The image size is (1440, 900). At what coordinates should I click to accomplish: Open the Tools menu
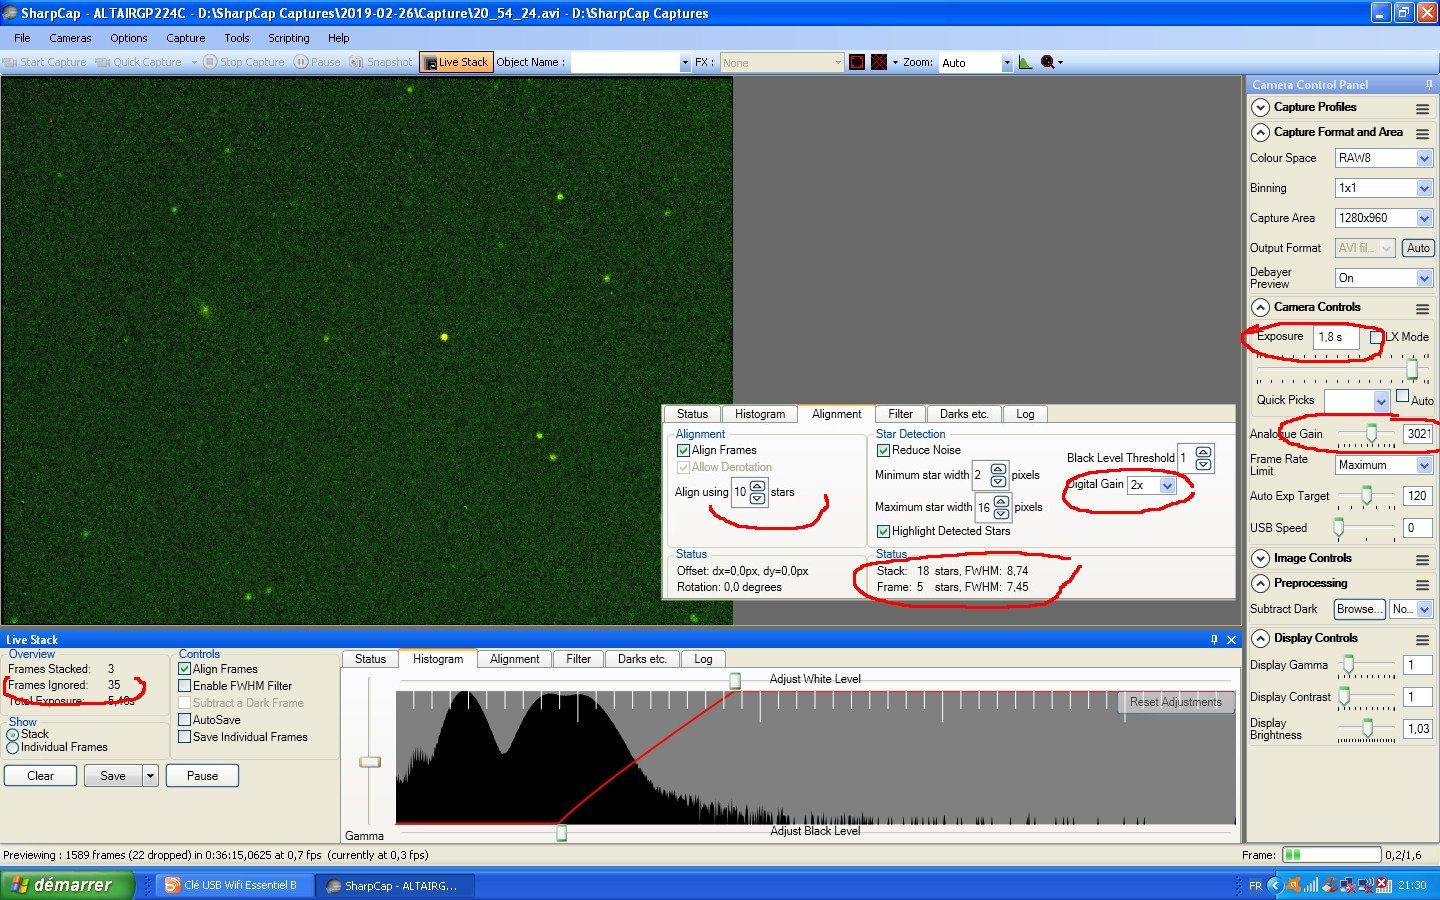coord(237,38)
